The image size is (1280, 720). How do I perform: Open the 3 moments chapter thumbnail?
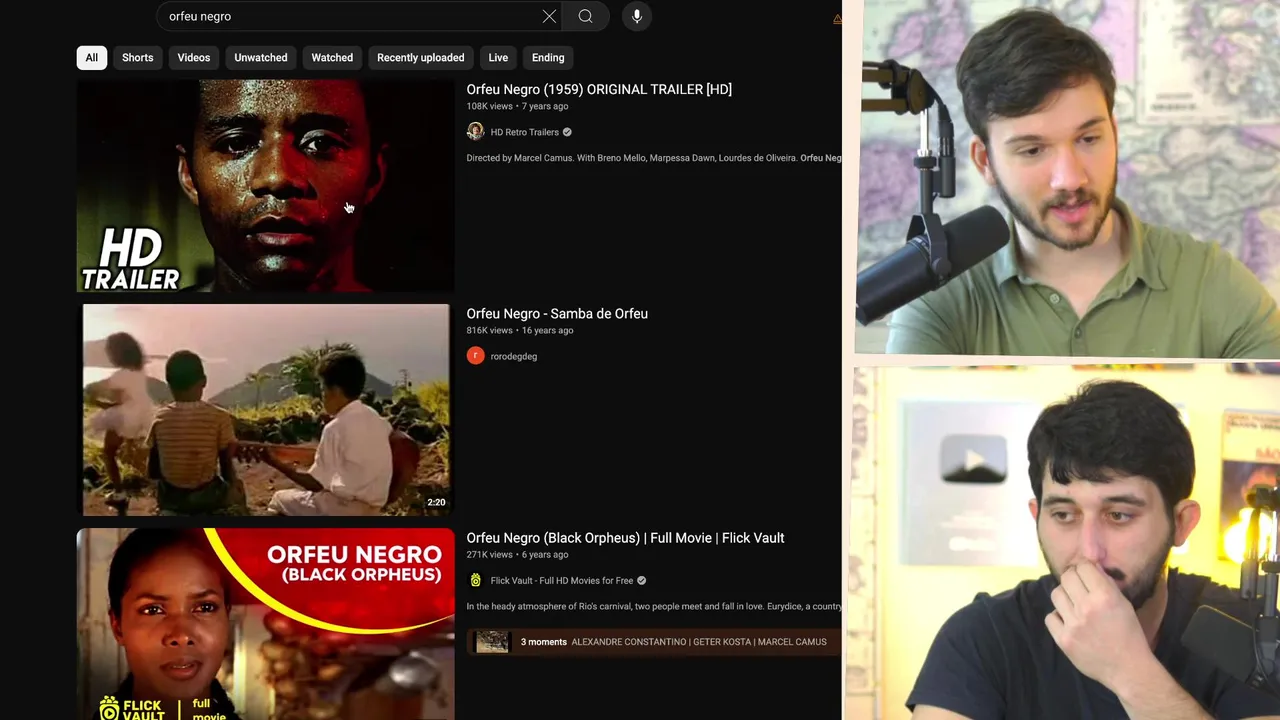(x=492, y=642)
